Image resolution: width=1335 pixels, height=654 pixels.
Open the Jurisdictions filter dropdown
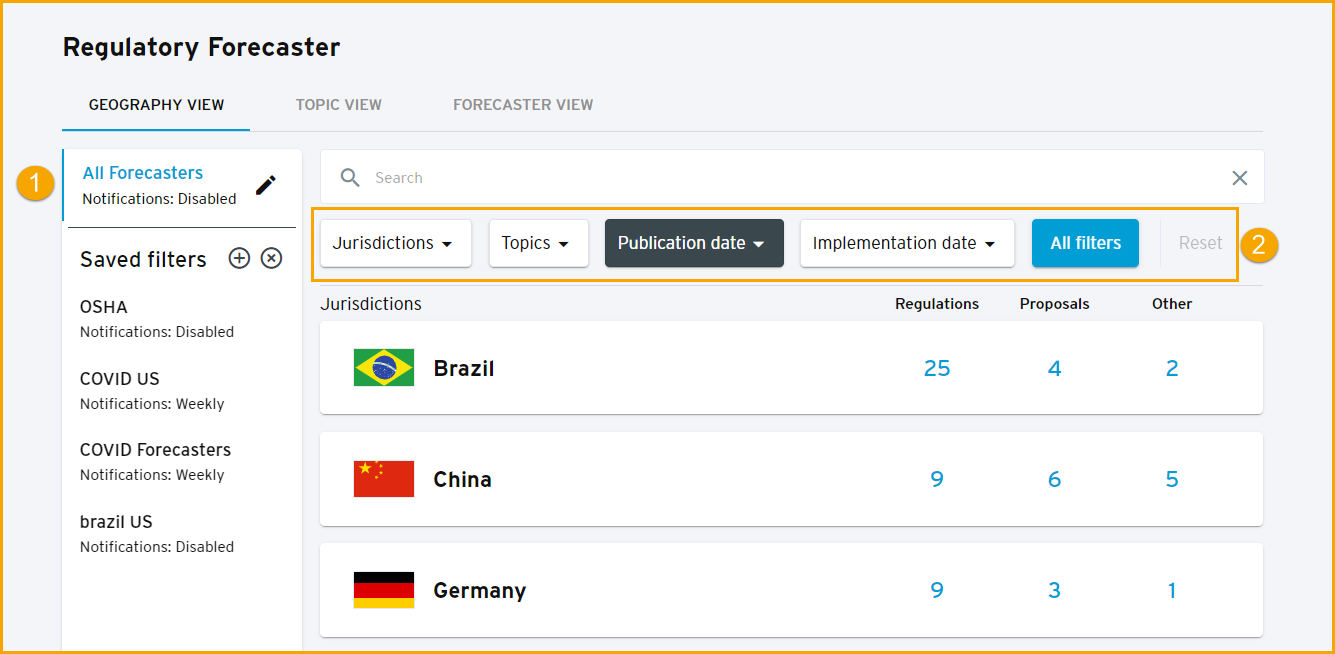click(x=396, y=243)
